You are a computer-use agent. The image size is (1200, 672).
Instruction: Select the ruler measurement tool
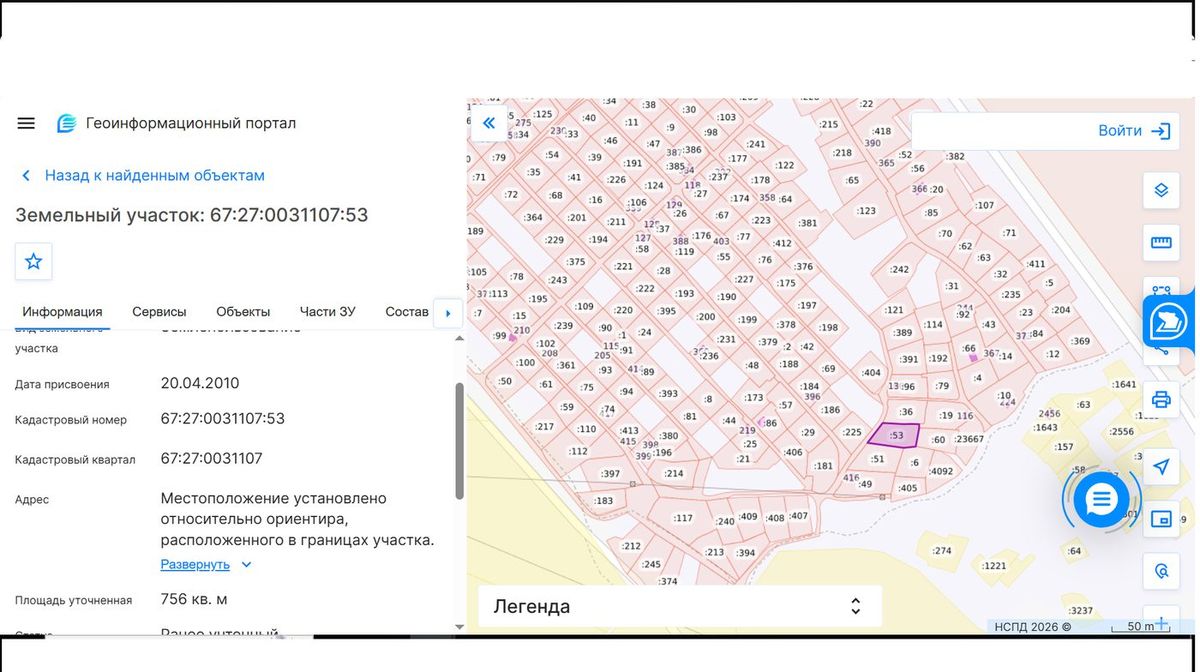1161,241
